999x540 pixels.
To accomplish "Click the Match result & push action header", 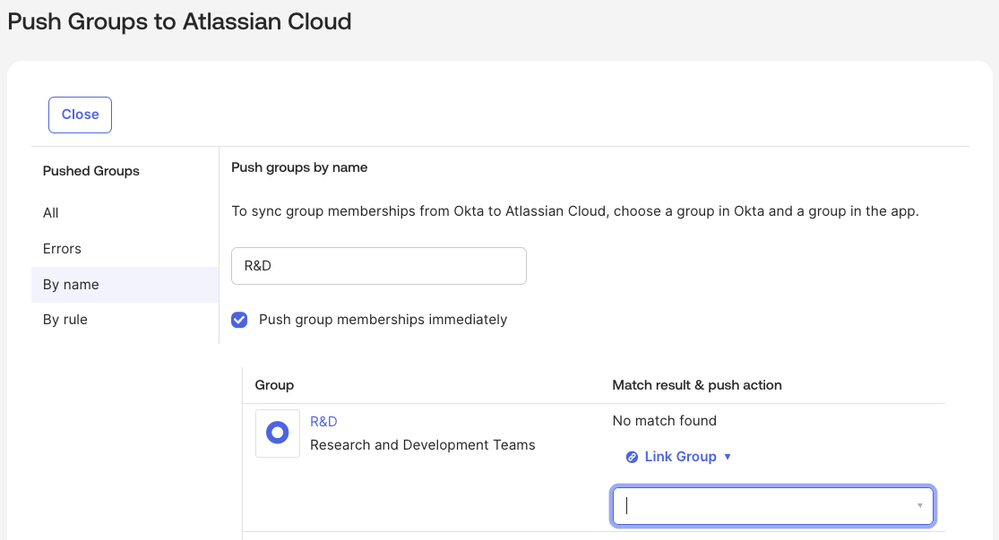I will point(697,385).
